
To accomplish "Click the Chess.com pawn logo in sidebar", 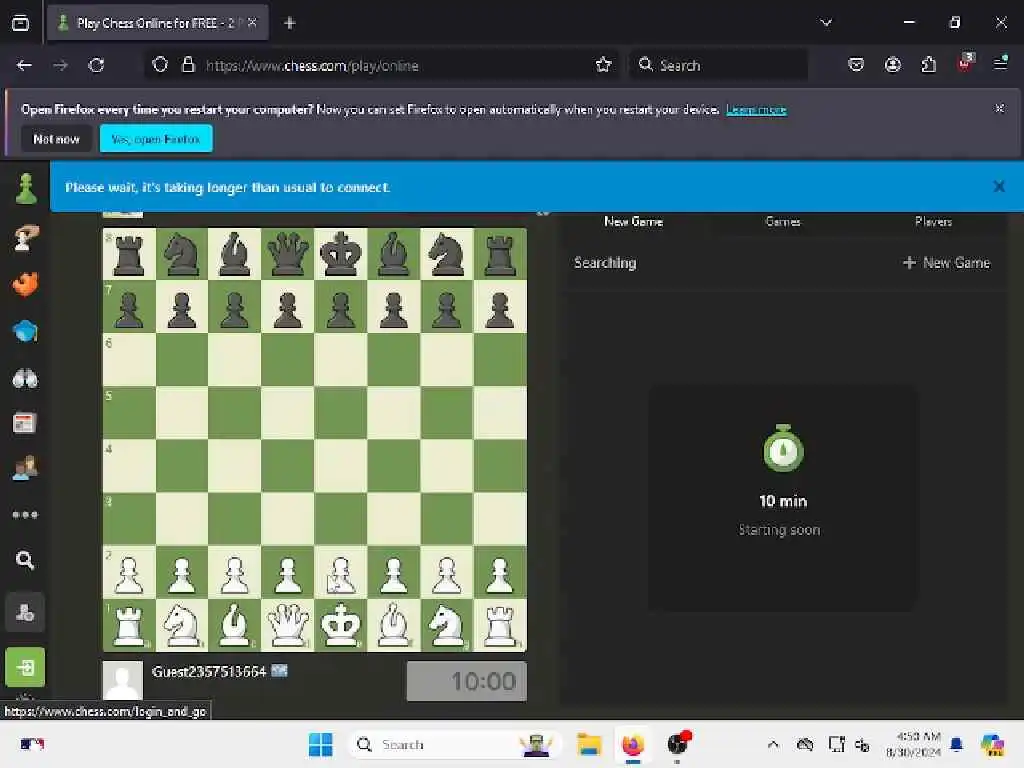I will 25,189.
